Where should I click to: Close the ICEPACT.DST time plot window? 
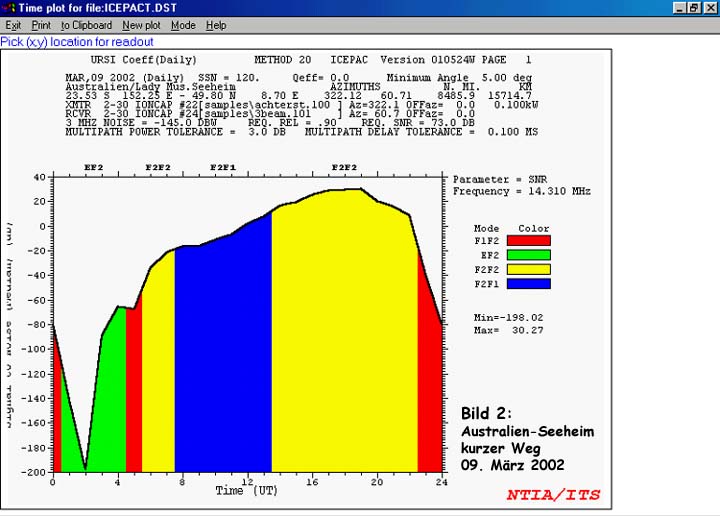tap(710, 8)
